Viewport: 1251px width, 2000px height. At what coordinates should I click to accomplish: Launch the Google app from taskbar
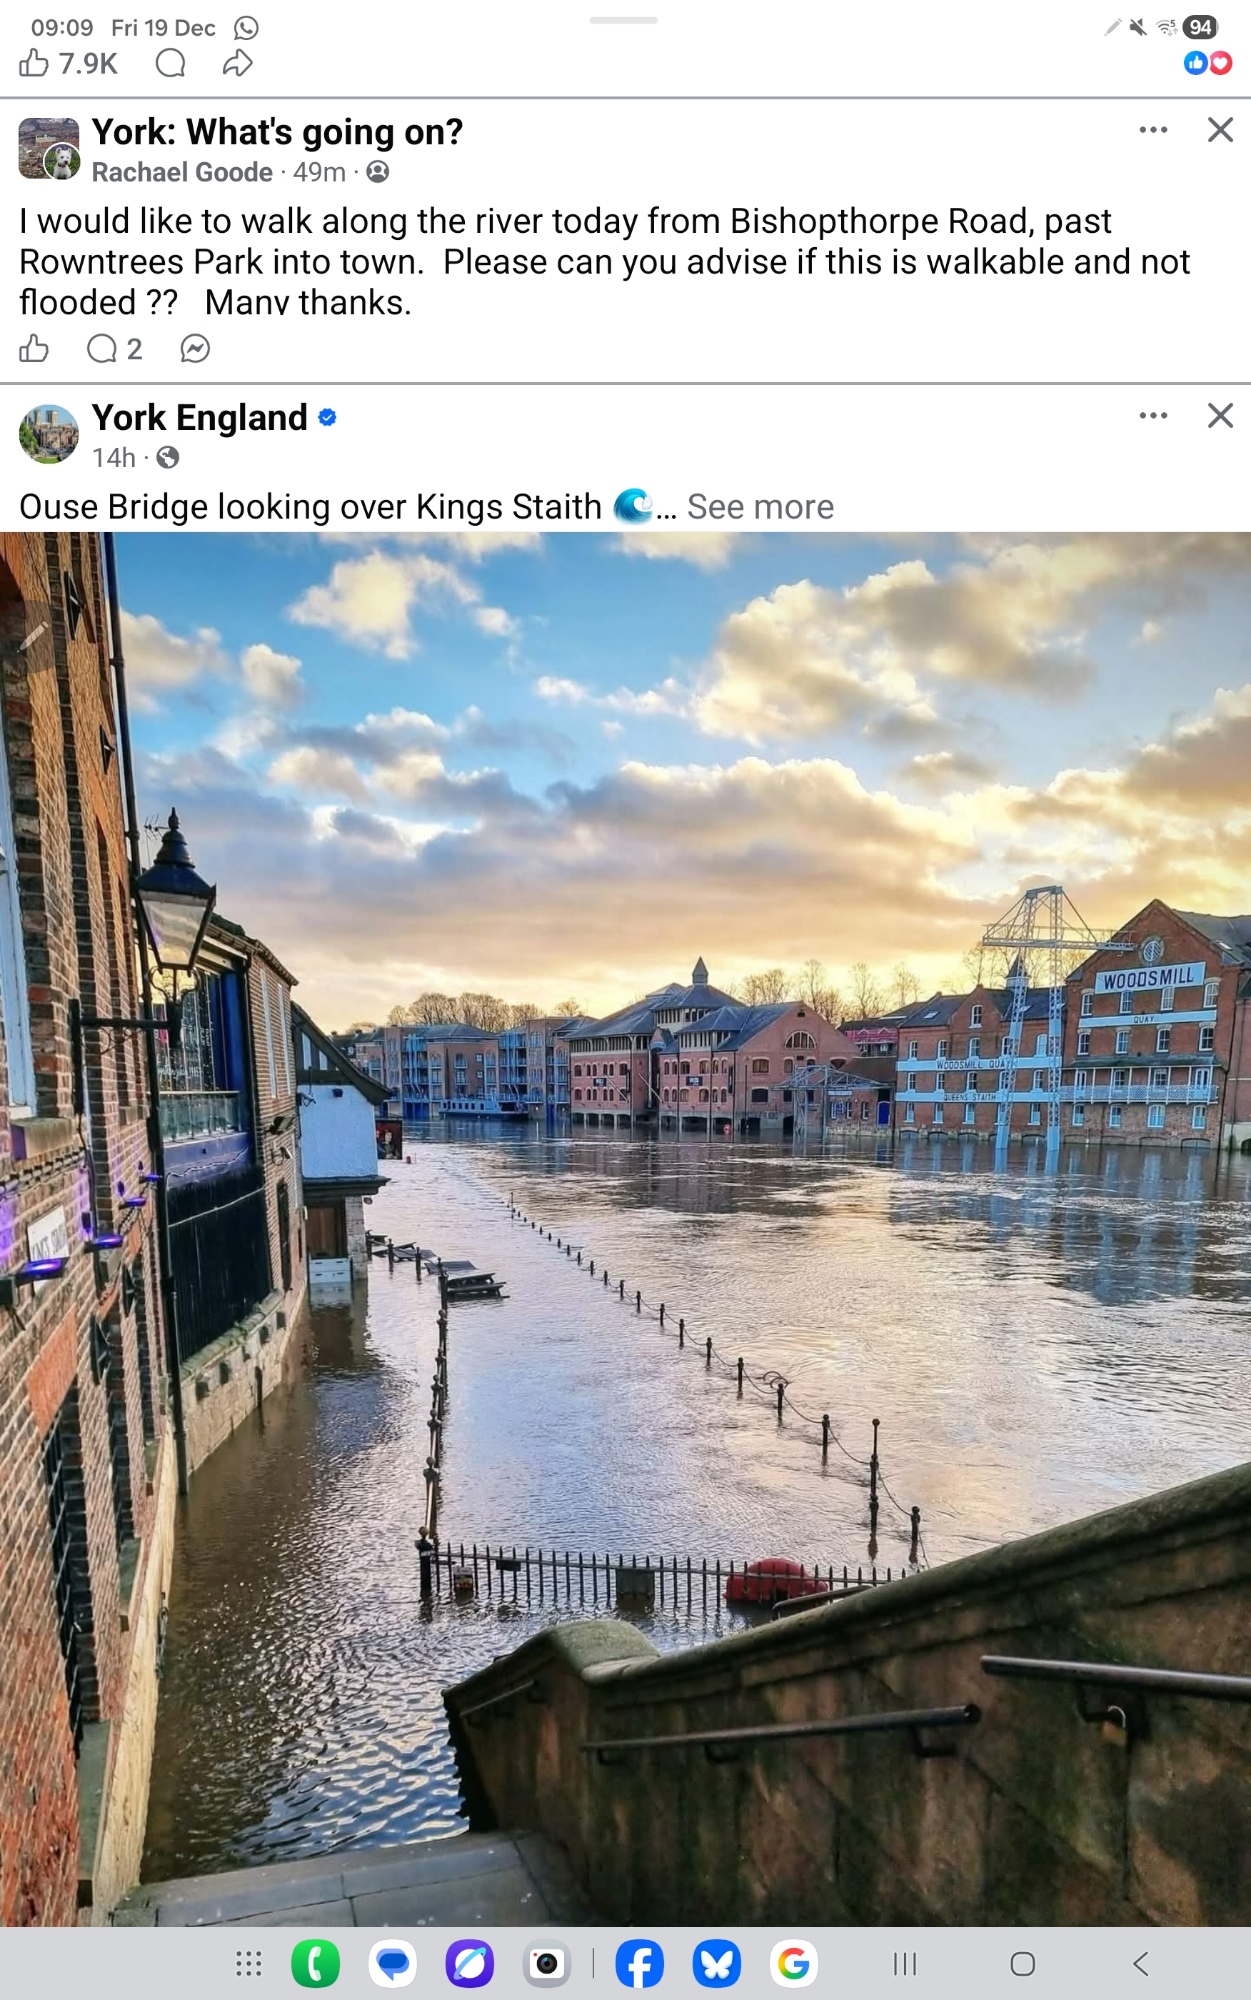pos(794,1964)
